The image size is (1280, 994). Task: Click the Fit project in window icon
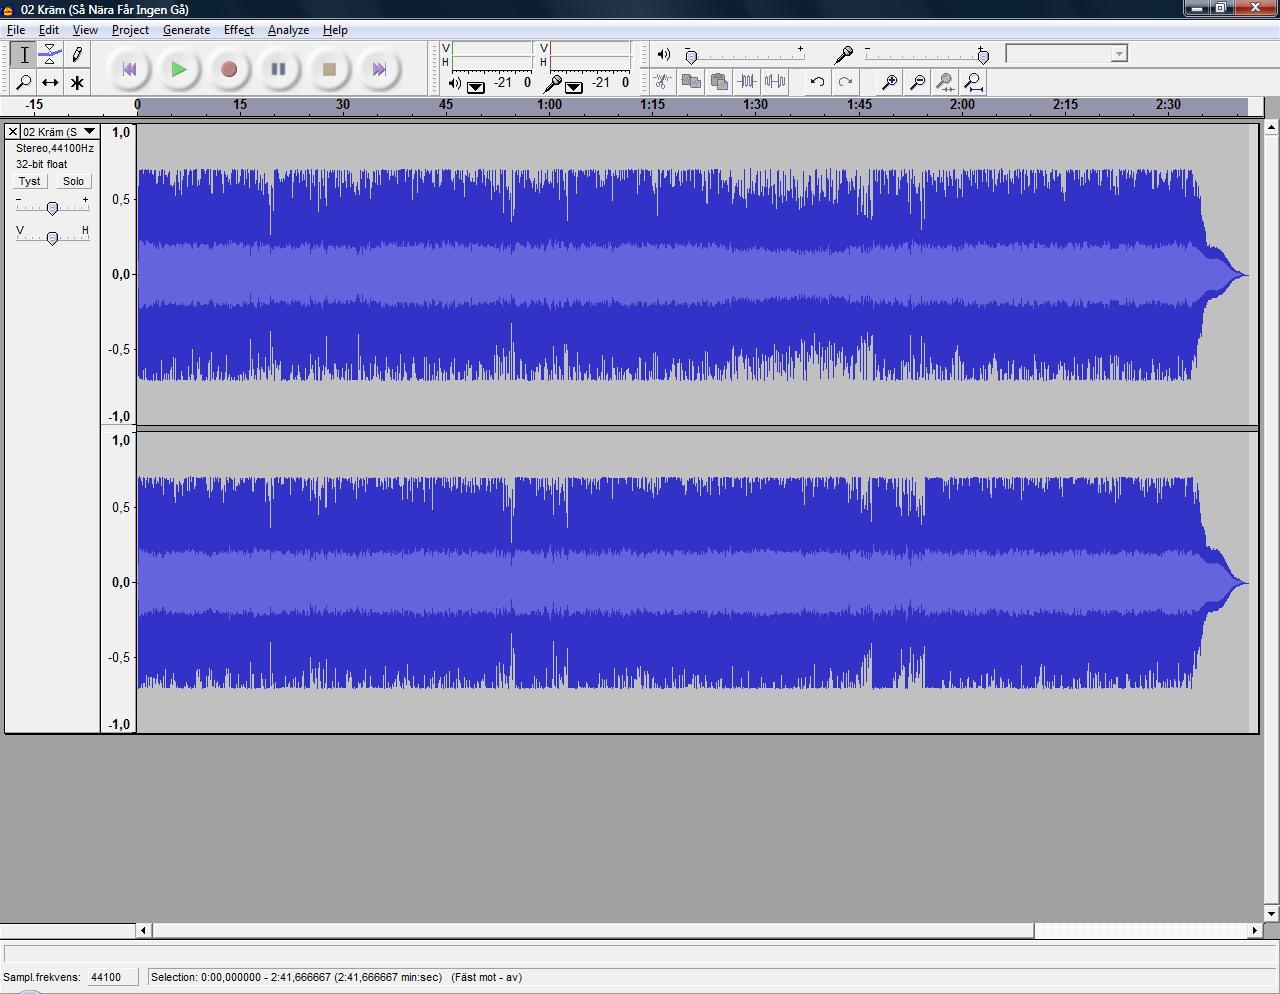click(973, 82)
